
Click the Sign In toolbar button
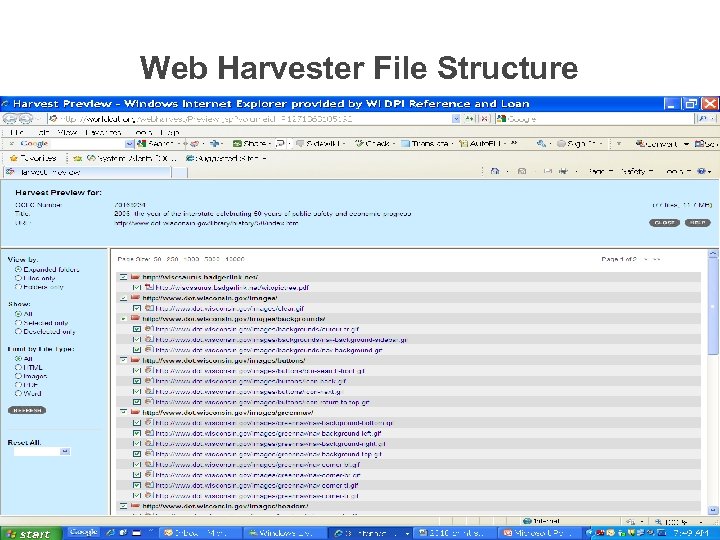[x=578, y=144]
